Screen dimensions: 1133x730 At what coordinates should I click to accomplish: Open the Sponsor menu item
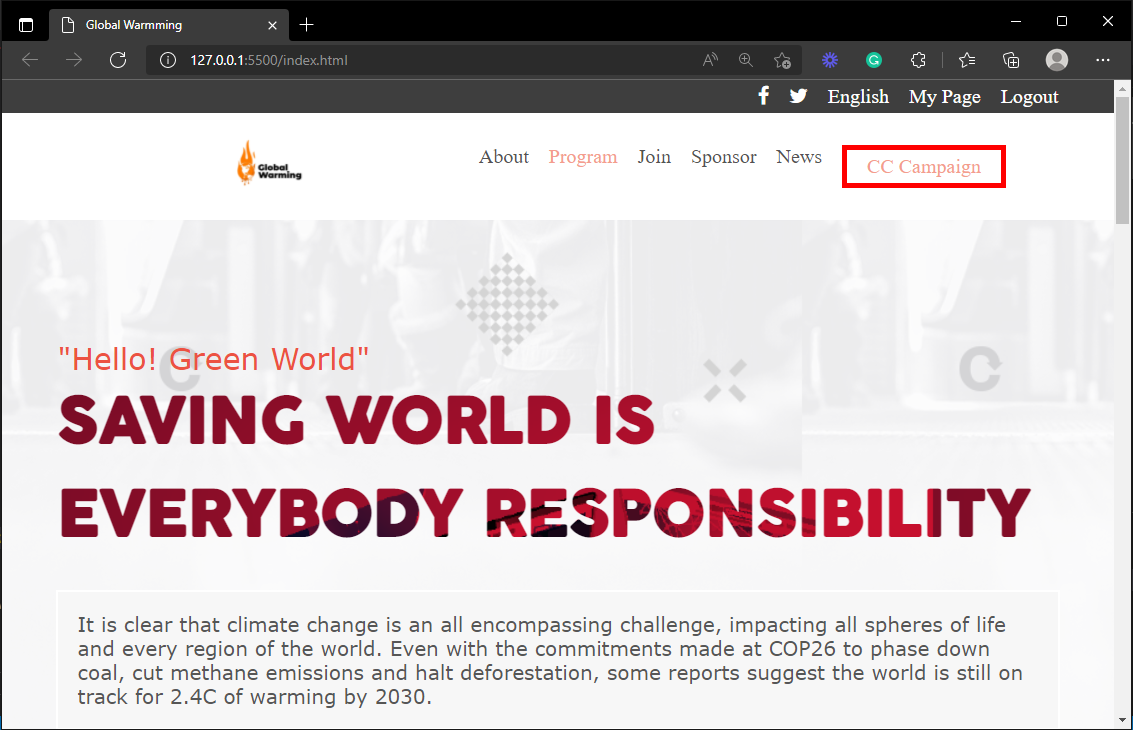pos(723,157)
